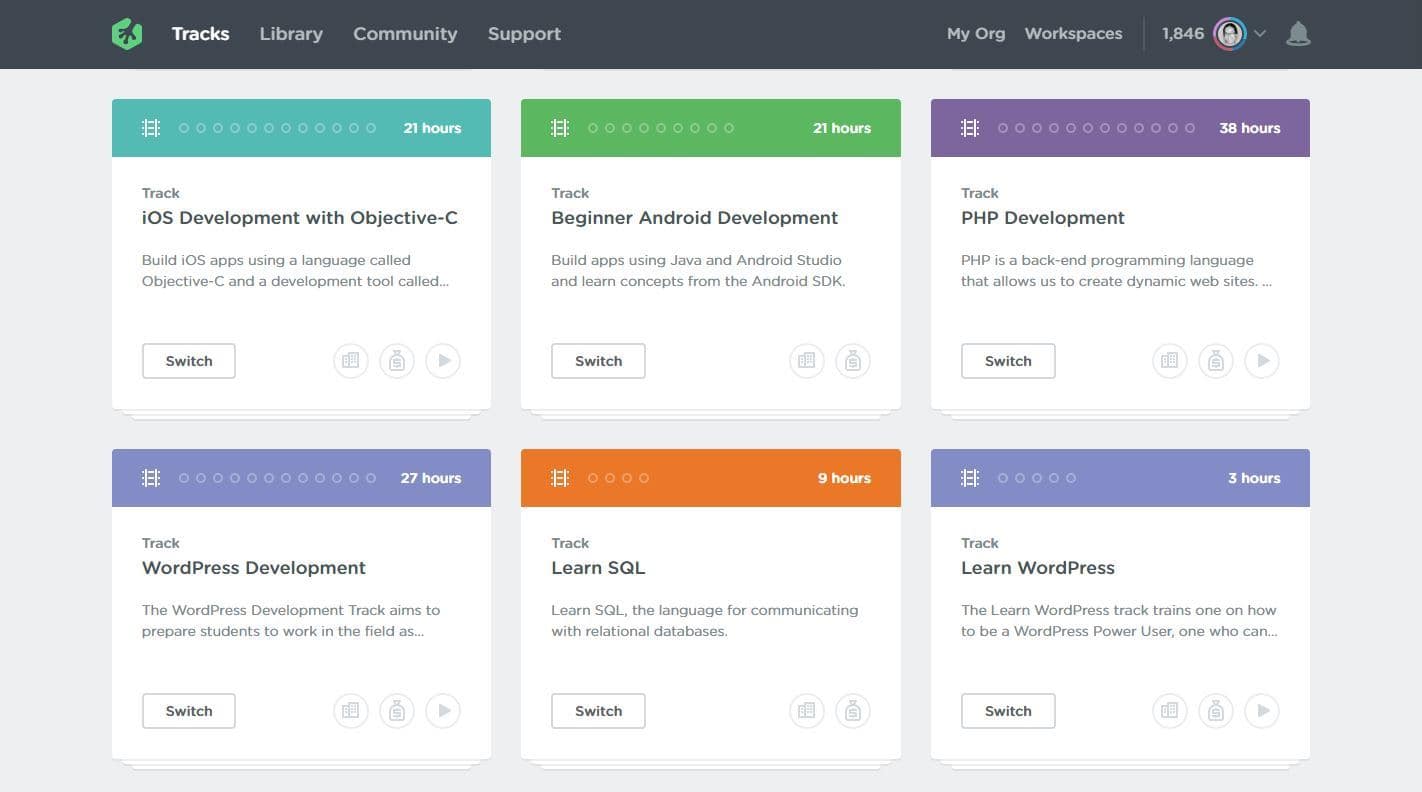Click track icon in iOS Development teal header
Viewport: 1422px width, 792px height.
pos(151,128)
